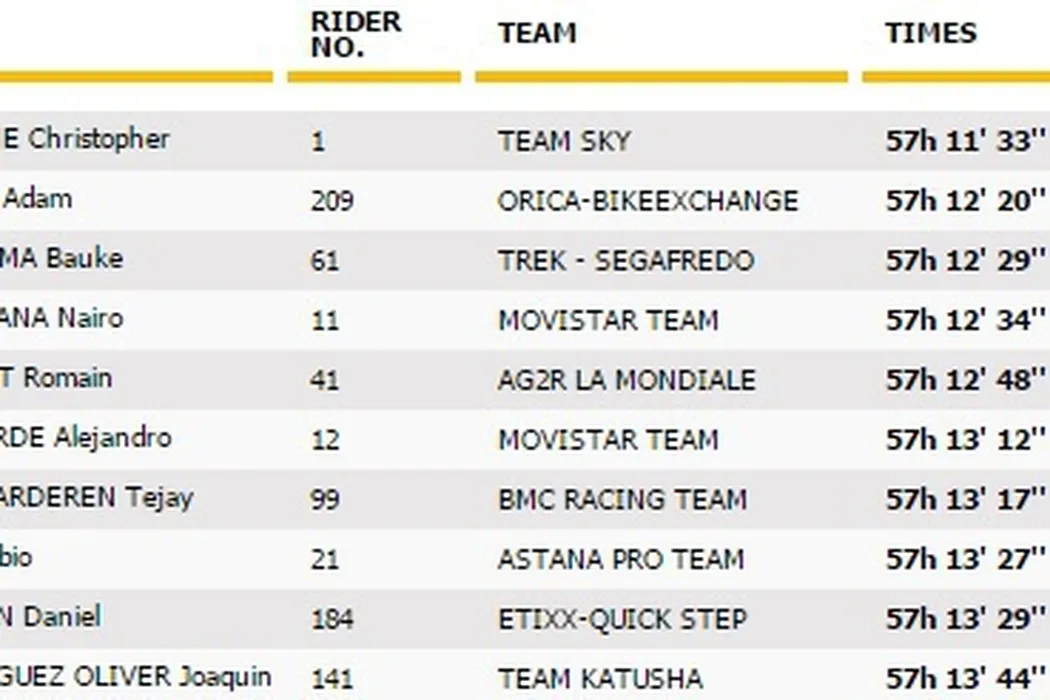Click MOVISTAR TEAM in rider 11's row
Screen dimensions: 1050x700
[608, 321]
